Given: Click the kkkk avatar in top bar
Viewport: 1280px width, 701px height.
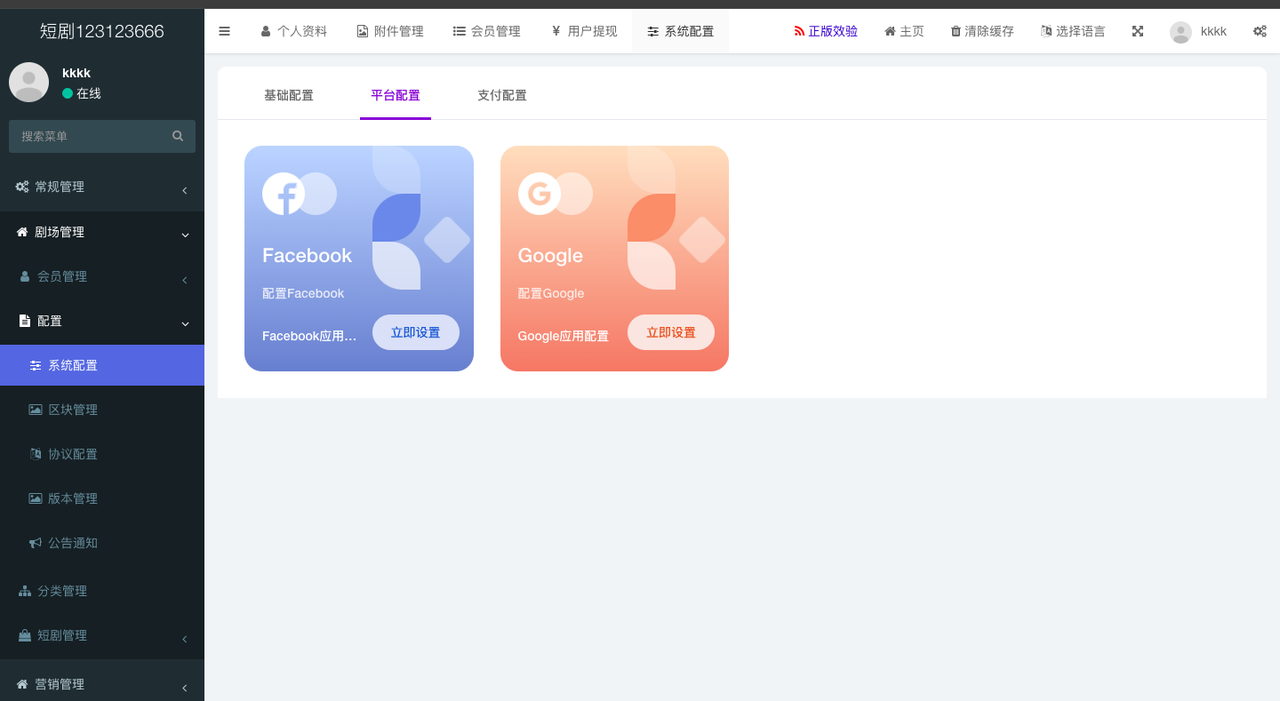Looking at the screenshot, I should (x=1181, y=32).
